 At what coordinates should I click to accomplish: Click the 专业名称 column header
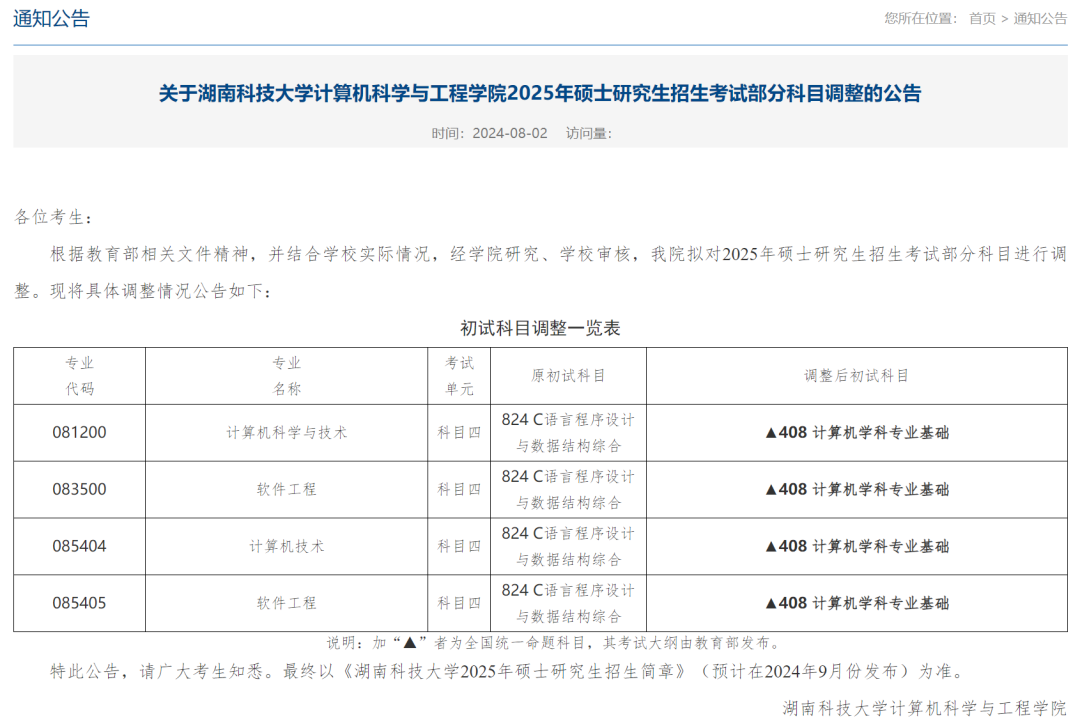287,375
